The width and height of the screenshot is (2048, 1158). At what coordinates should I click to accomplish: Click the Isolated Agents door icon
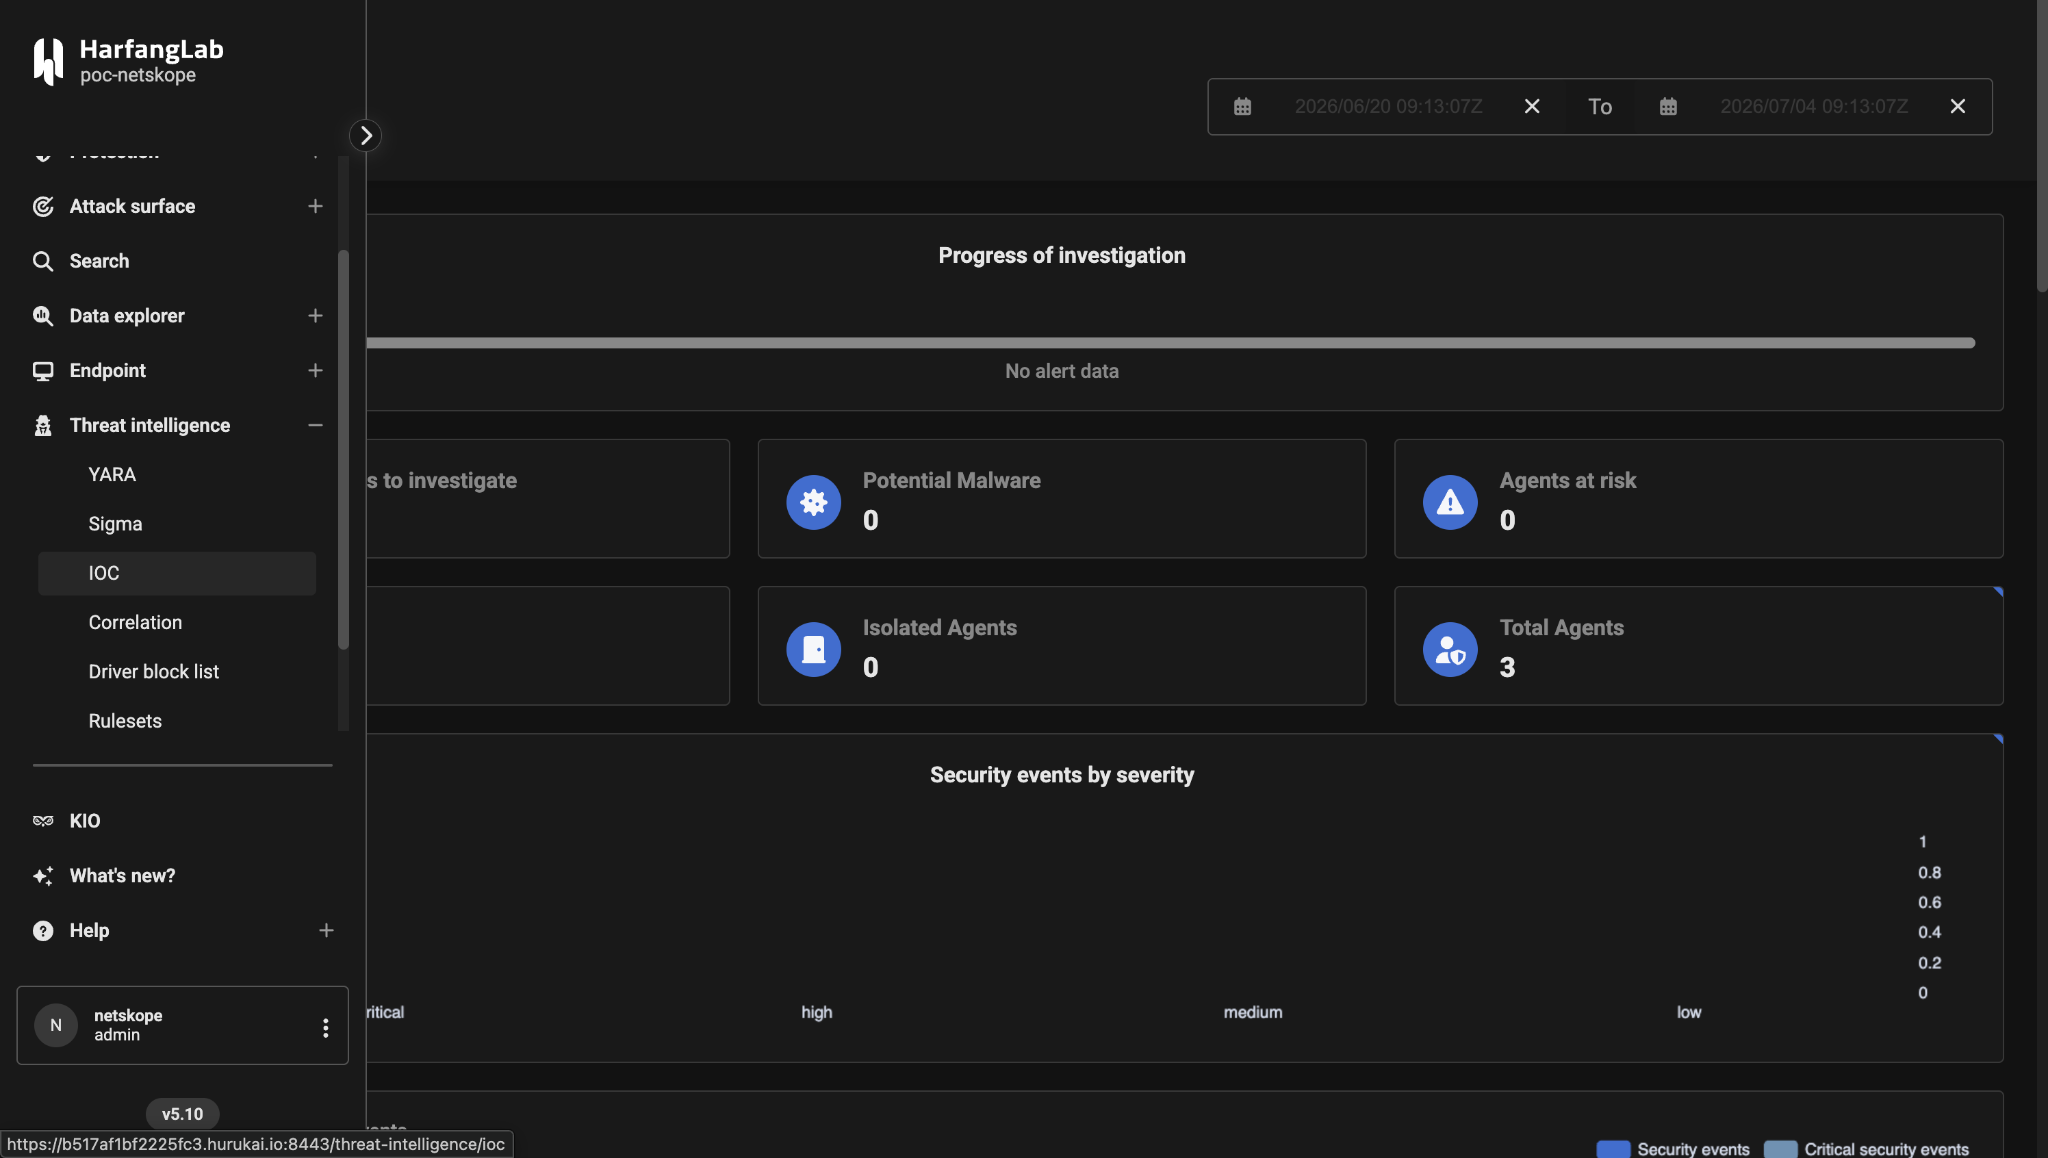tap(813, 649)
